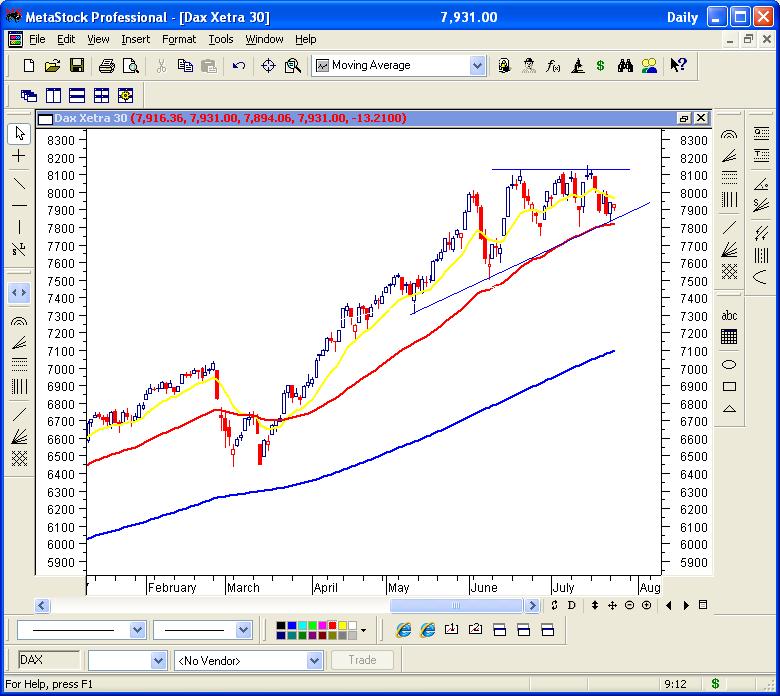The image size is (780, 696).
Task: Click the DAX symbol input field
Action: point(48,660)
